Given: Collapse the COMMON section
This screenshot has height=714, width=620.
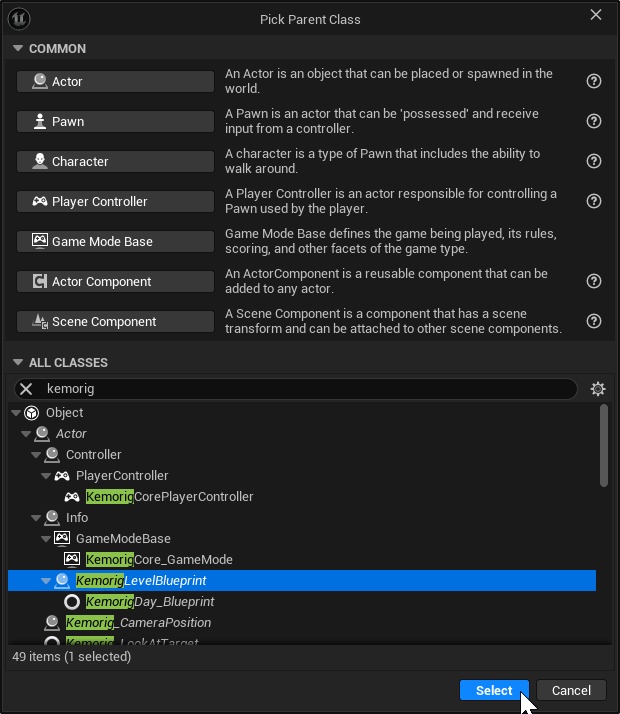Looking at the screenshot, I should 17,49.
